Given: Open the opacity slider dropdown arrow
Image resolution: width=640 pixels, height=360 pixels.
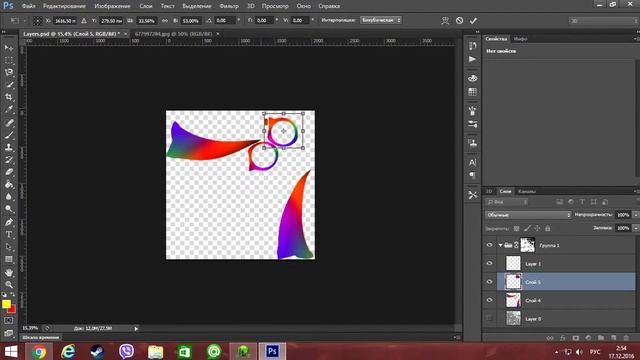Looking at the screenshot, I should [x=635, y=215].
